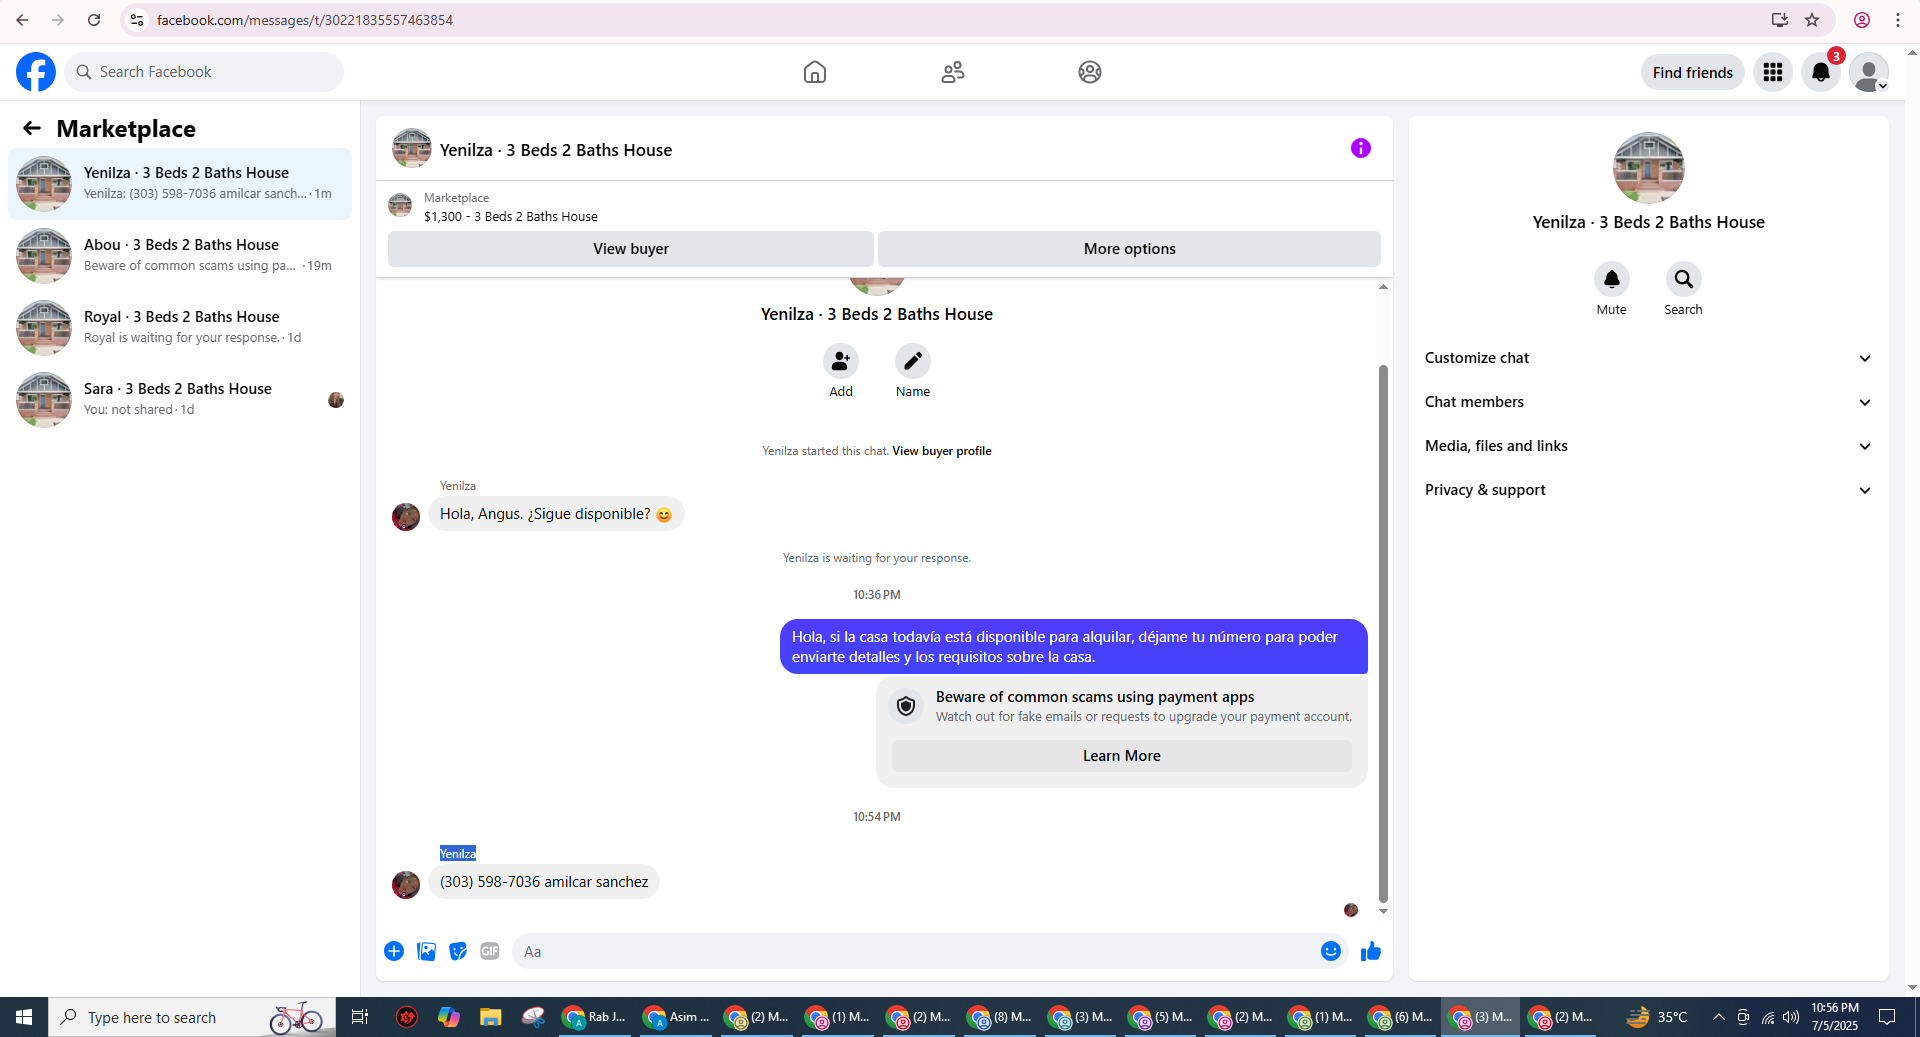Image resolution: width=1920 pixels, height=1037 pixels.
Task: Search in conversation with magnifier icon
Action: (x=1684, y=279)
